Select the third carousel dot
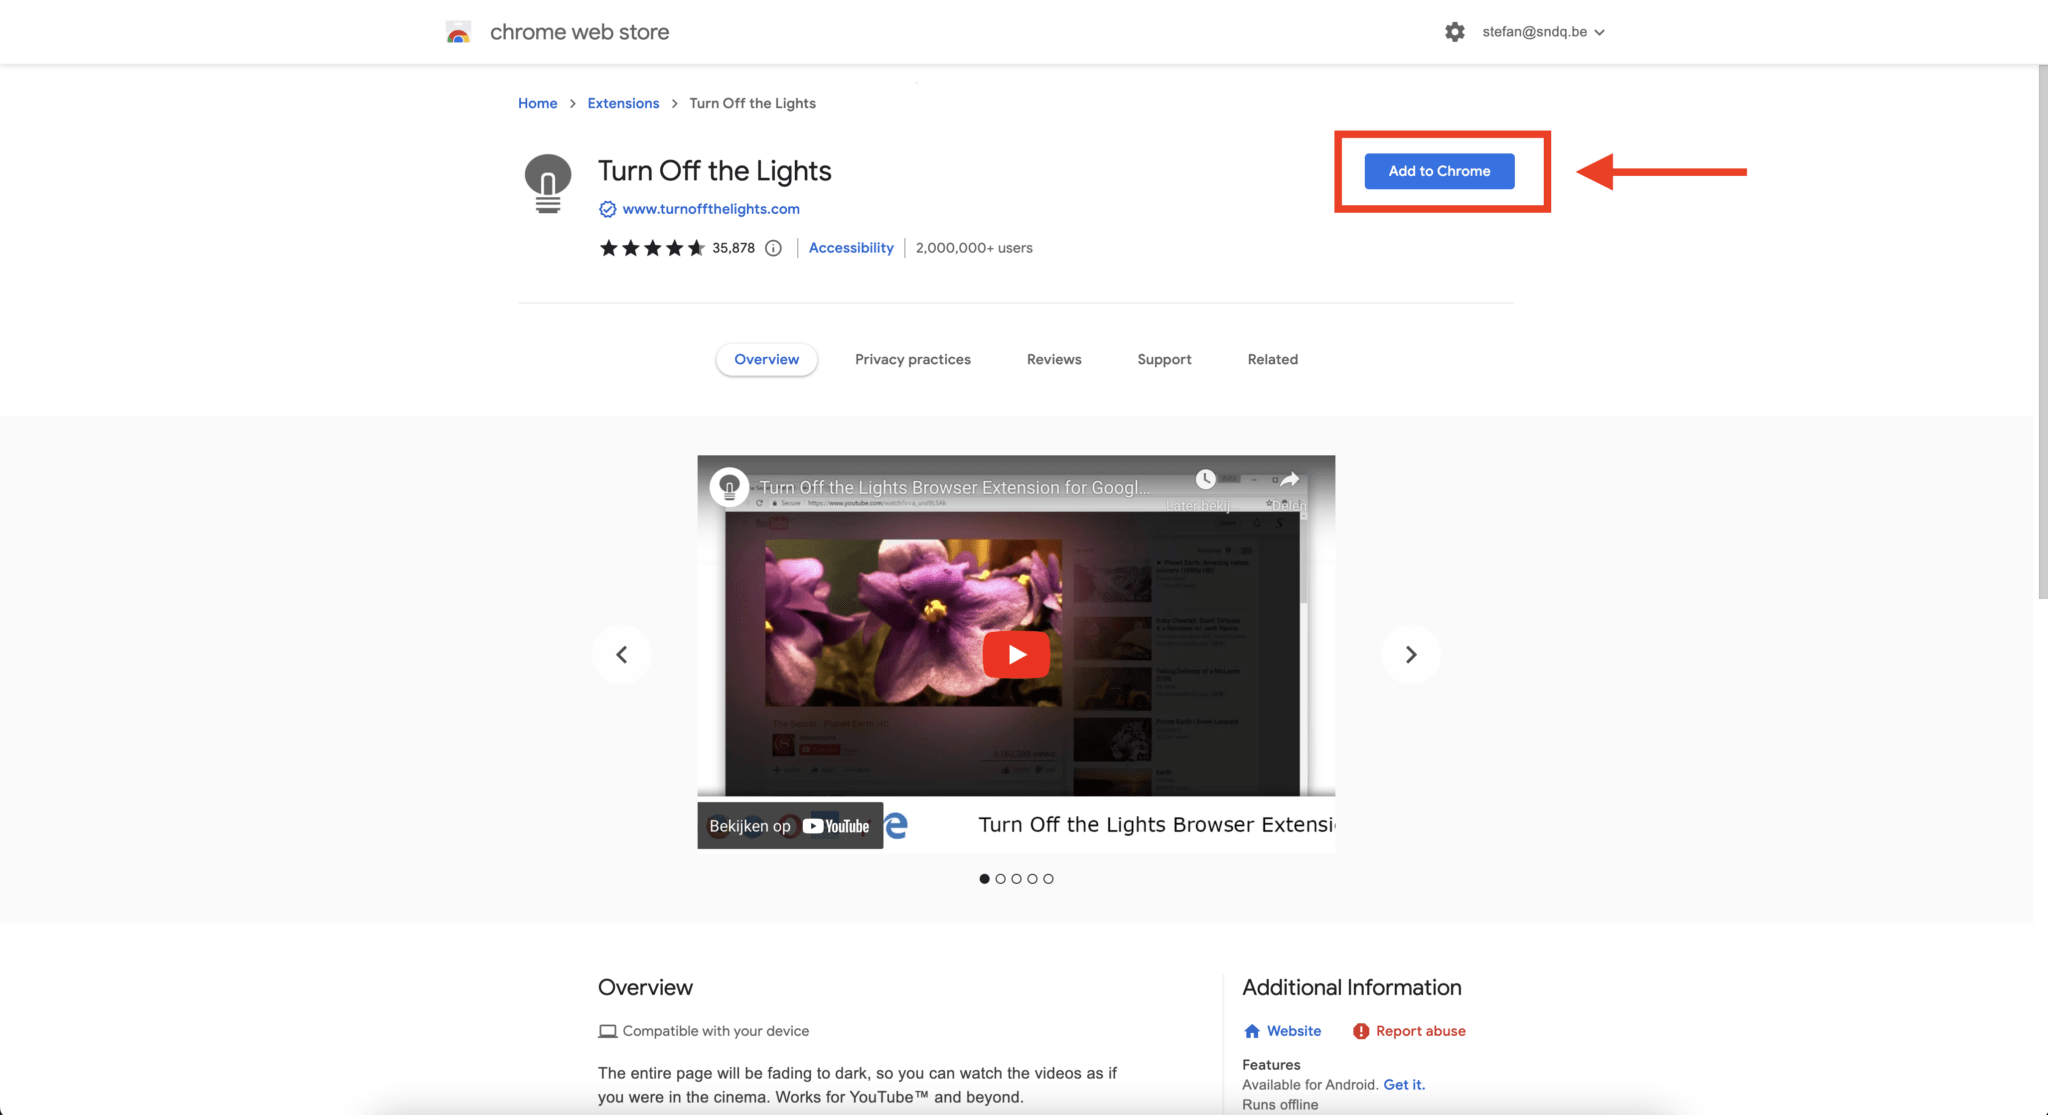 1016,879
